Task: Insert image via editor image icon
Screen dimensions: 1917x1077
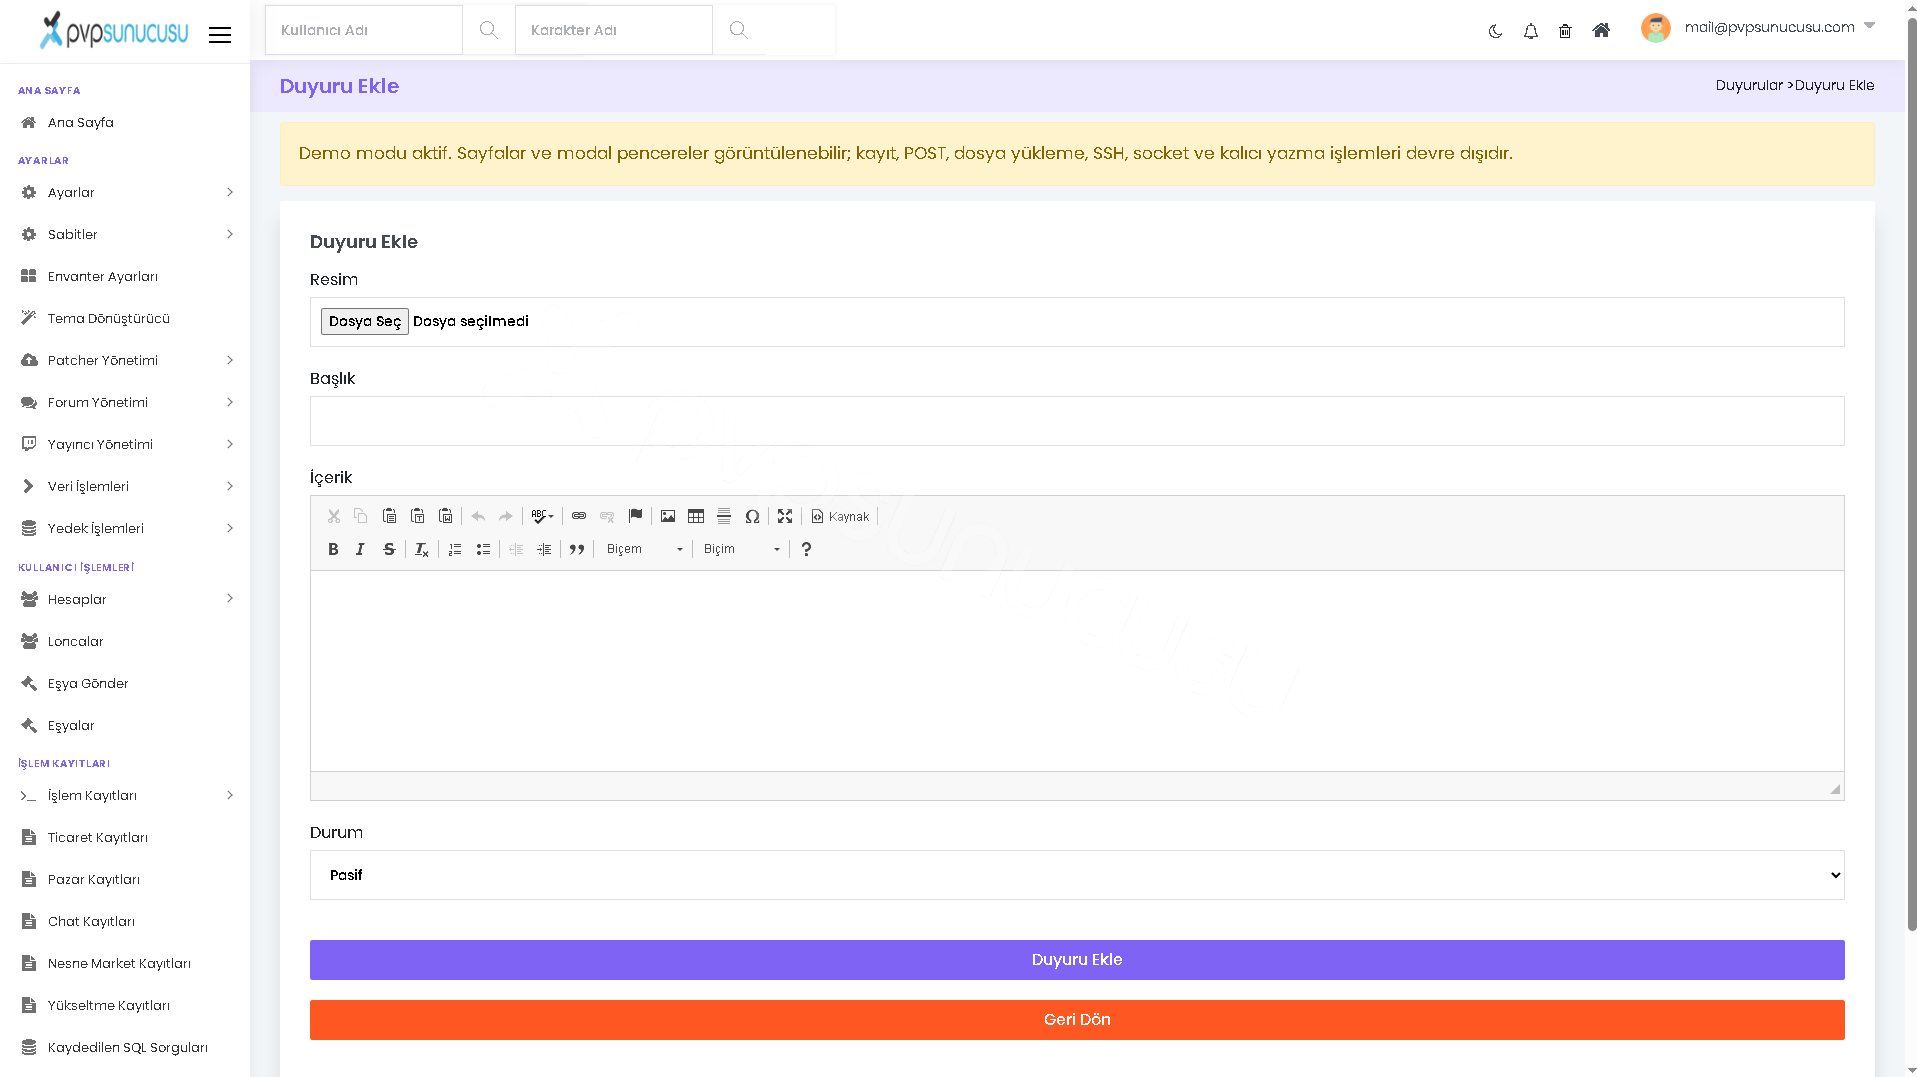Action: (x=668, y=516)
